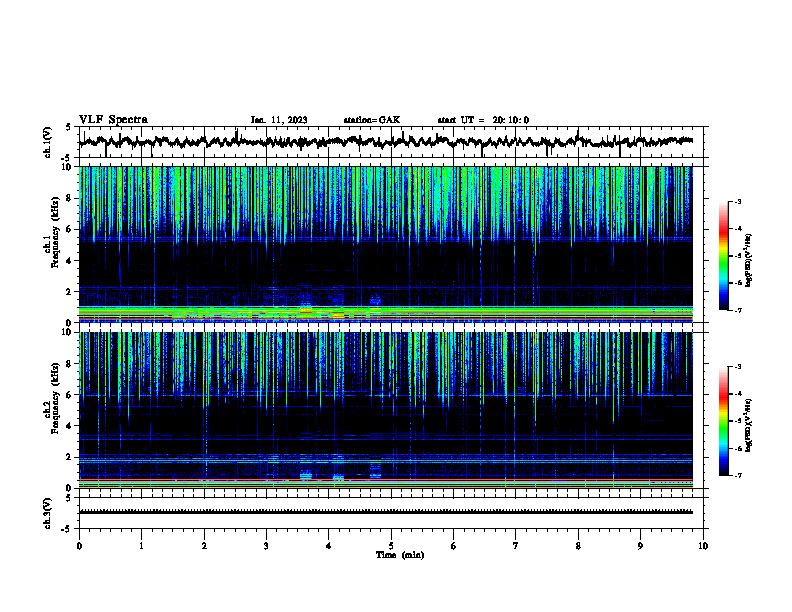Click the 5 minute tick on the time axis
This screenshot has width=792, height=612.
click(391, 546)
